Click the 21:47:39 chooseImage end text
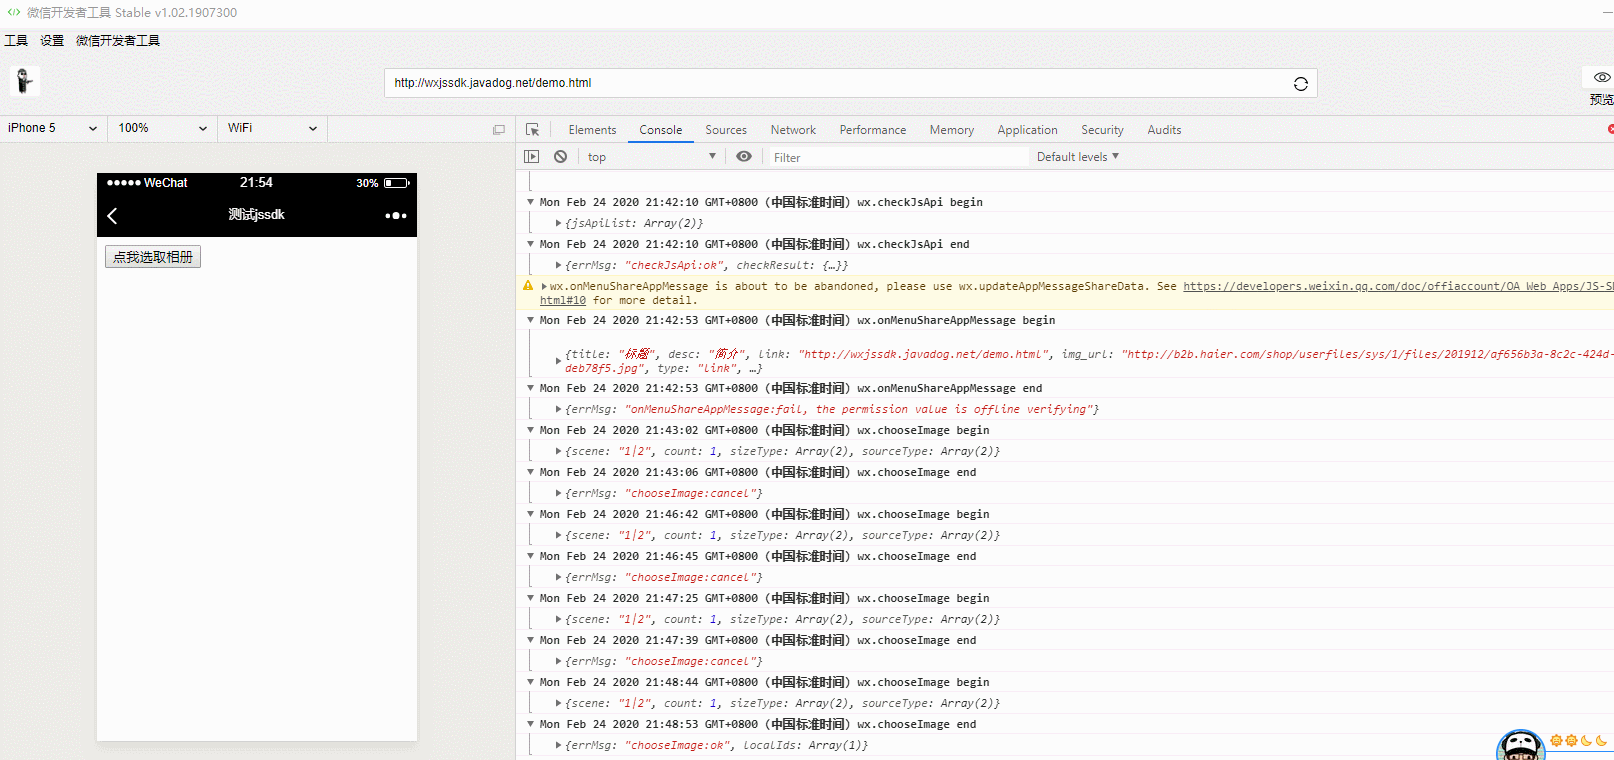1614x760 pixels. coord(758,640)
